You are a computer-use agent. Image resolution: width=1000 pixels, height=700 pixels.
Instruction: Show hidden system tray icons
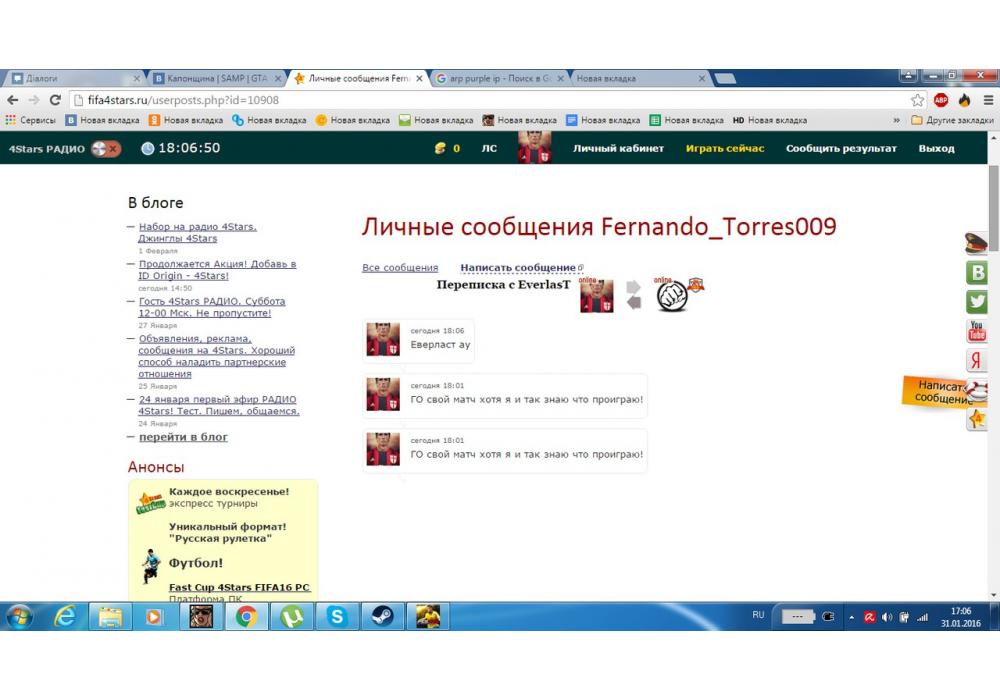coord(852,617)
